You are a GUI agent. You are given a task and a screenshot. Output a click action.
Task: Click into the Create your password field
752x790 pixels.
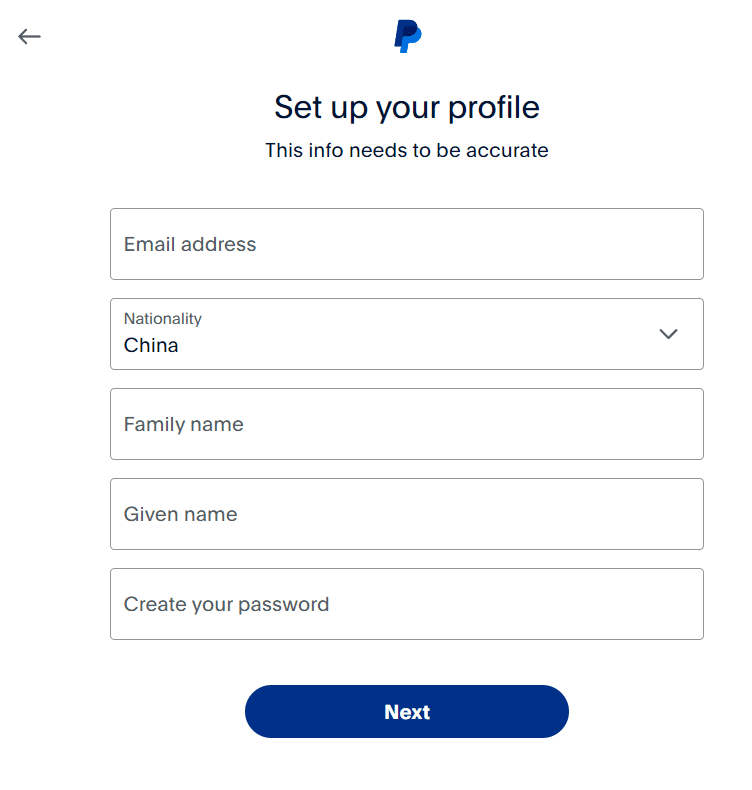coord(406,604)
